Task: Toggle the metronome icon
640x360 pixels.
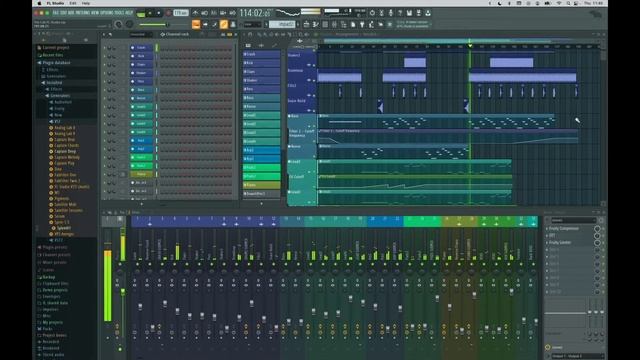Action: click(195, 13)
